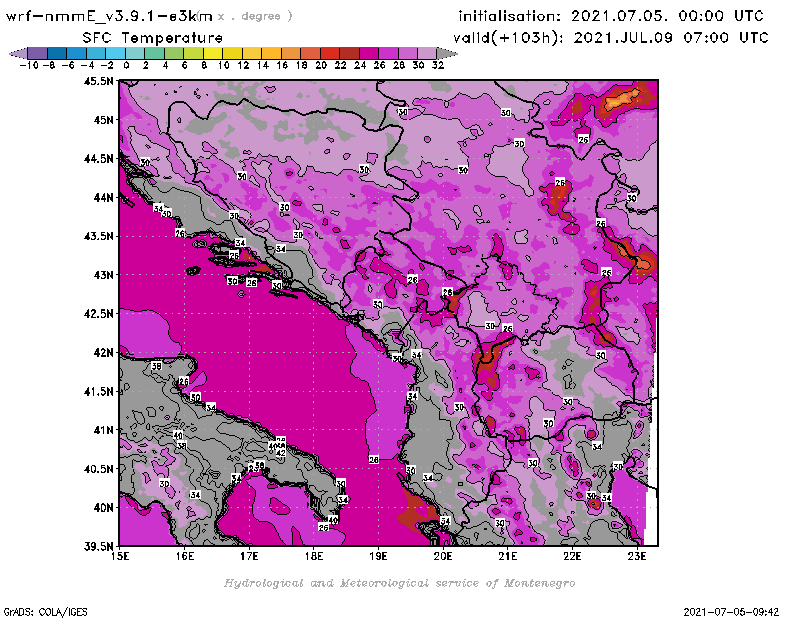Click the '17E' longitude axis label
The height and width of the screenshot is (618, 800).
(249, 556)
